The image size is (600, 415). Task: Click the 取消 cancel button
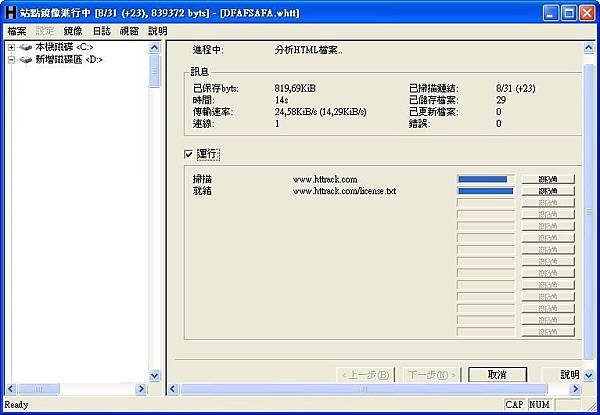tap(497, 374)
